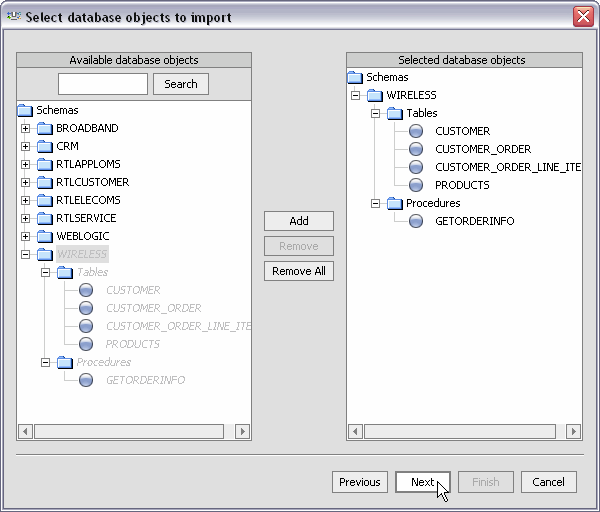Click left arrow of Available objects scrollbar
The width and height of the screenshot is (600, 512).
(25, 432)
